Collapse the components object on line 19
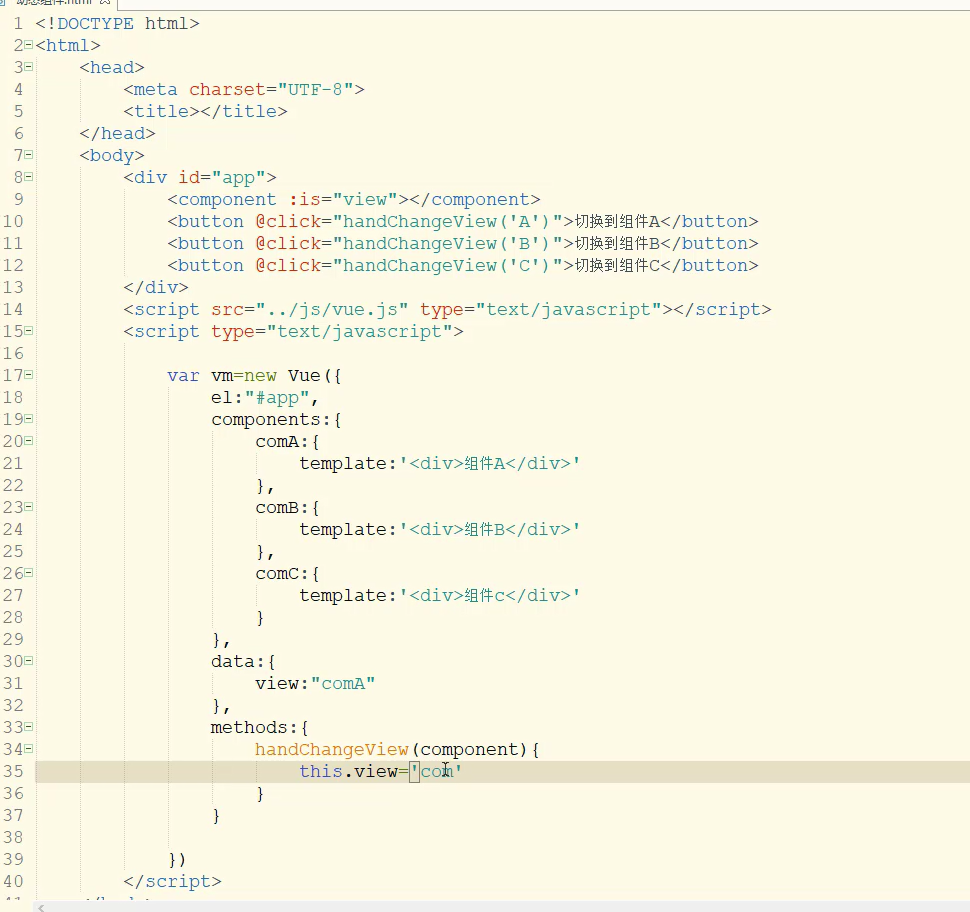Image resolution: width=970 pixels, height=912 pixels. pyautogui.click(x=28, y=419)
